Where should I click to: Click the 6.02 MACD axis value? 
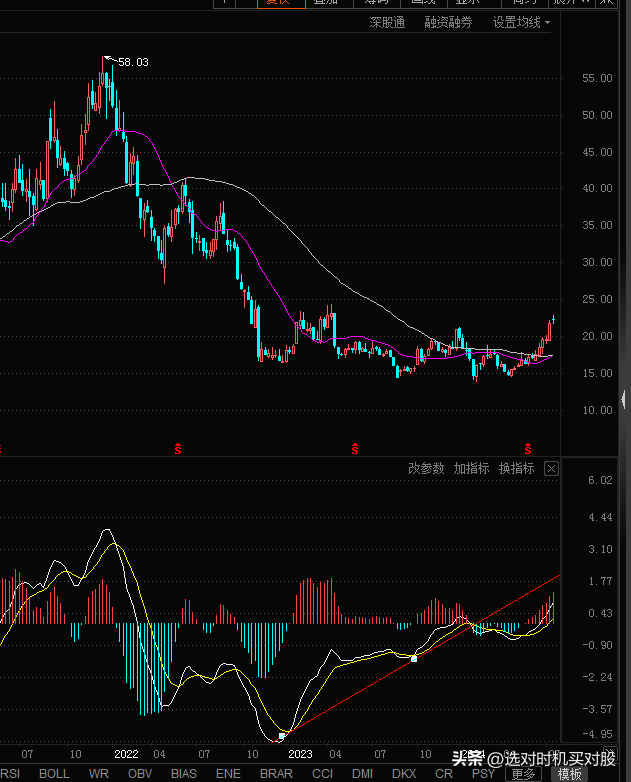coord(600,480)
